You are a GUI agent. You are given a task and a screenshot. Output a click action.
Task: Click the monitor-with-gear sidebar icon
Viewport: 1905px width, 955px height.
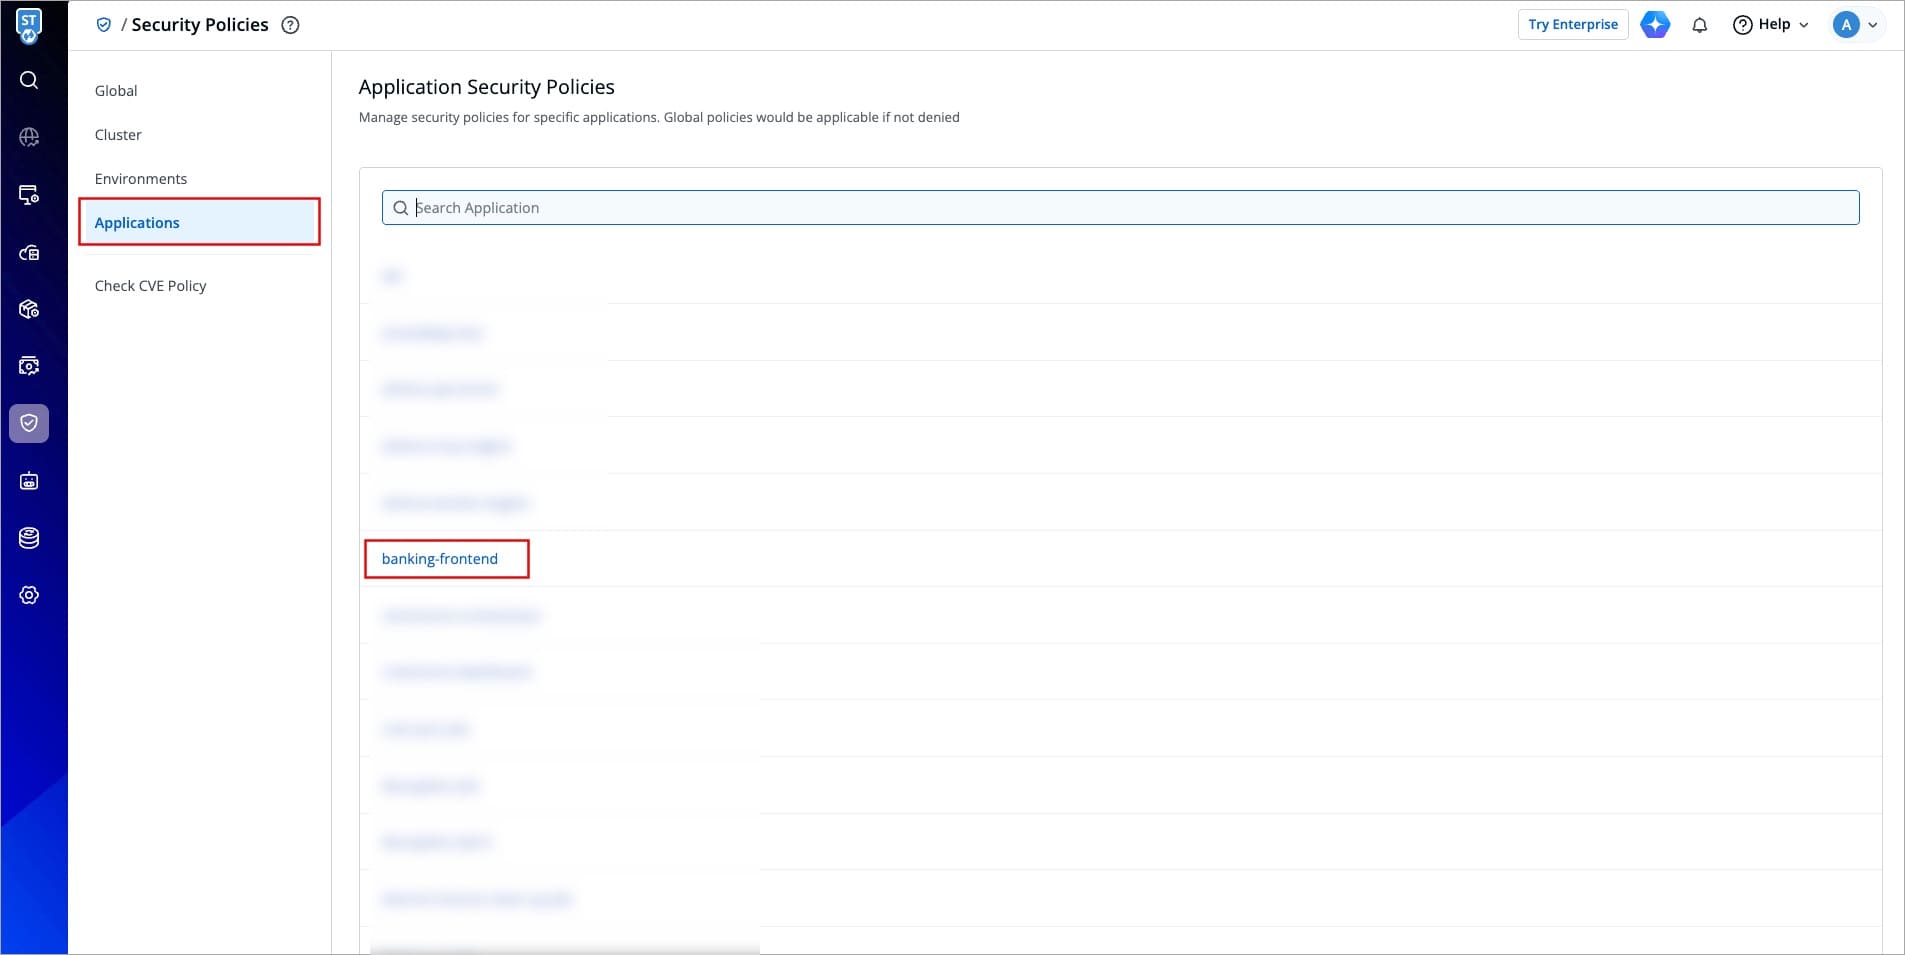tap(29, 195)
